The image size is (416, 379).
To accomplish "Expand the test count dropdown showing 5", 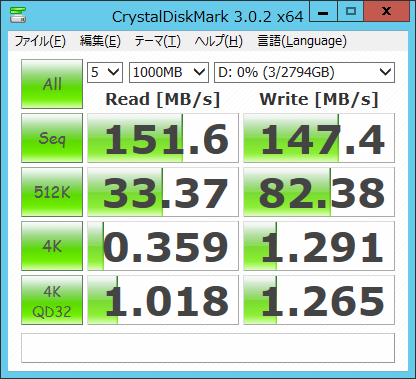I will click(x=105, y=72).
